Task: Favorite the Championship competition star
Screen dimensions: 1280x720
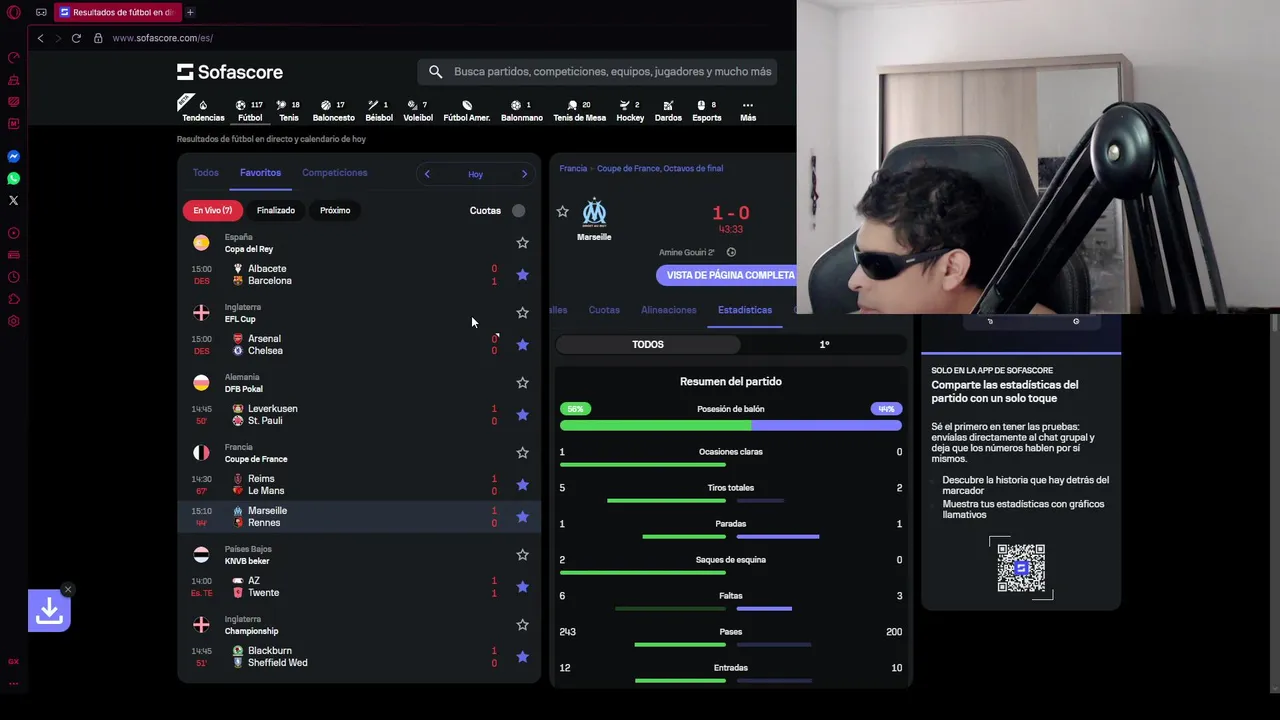Action: [x=522, y=625]
